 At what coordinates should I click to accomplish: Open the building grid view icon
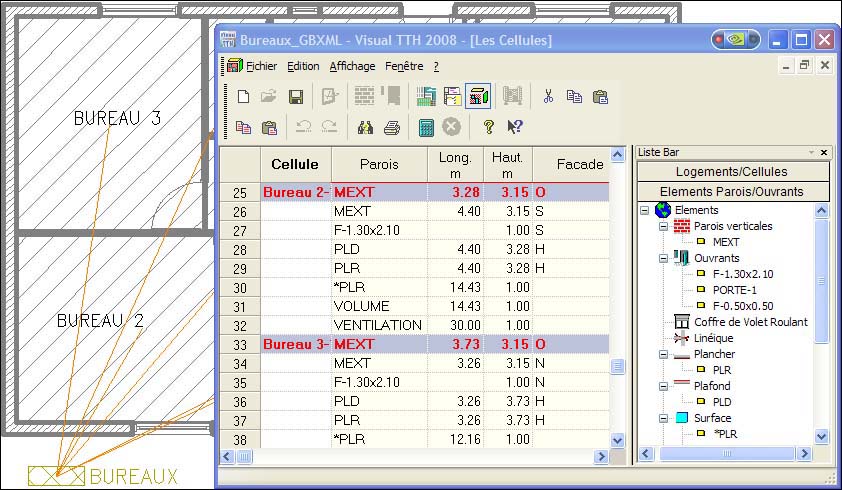(x=426, y=97)
